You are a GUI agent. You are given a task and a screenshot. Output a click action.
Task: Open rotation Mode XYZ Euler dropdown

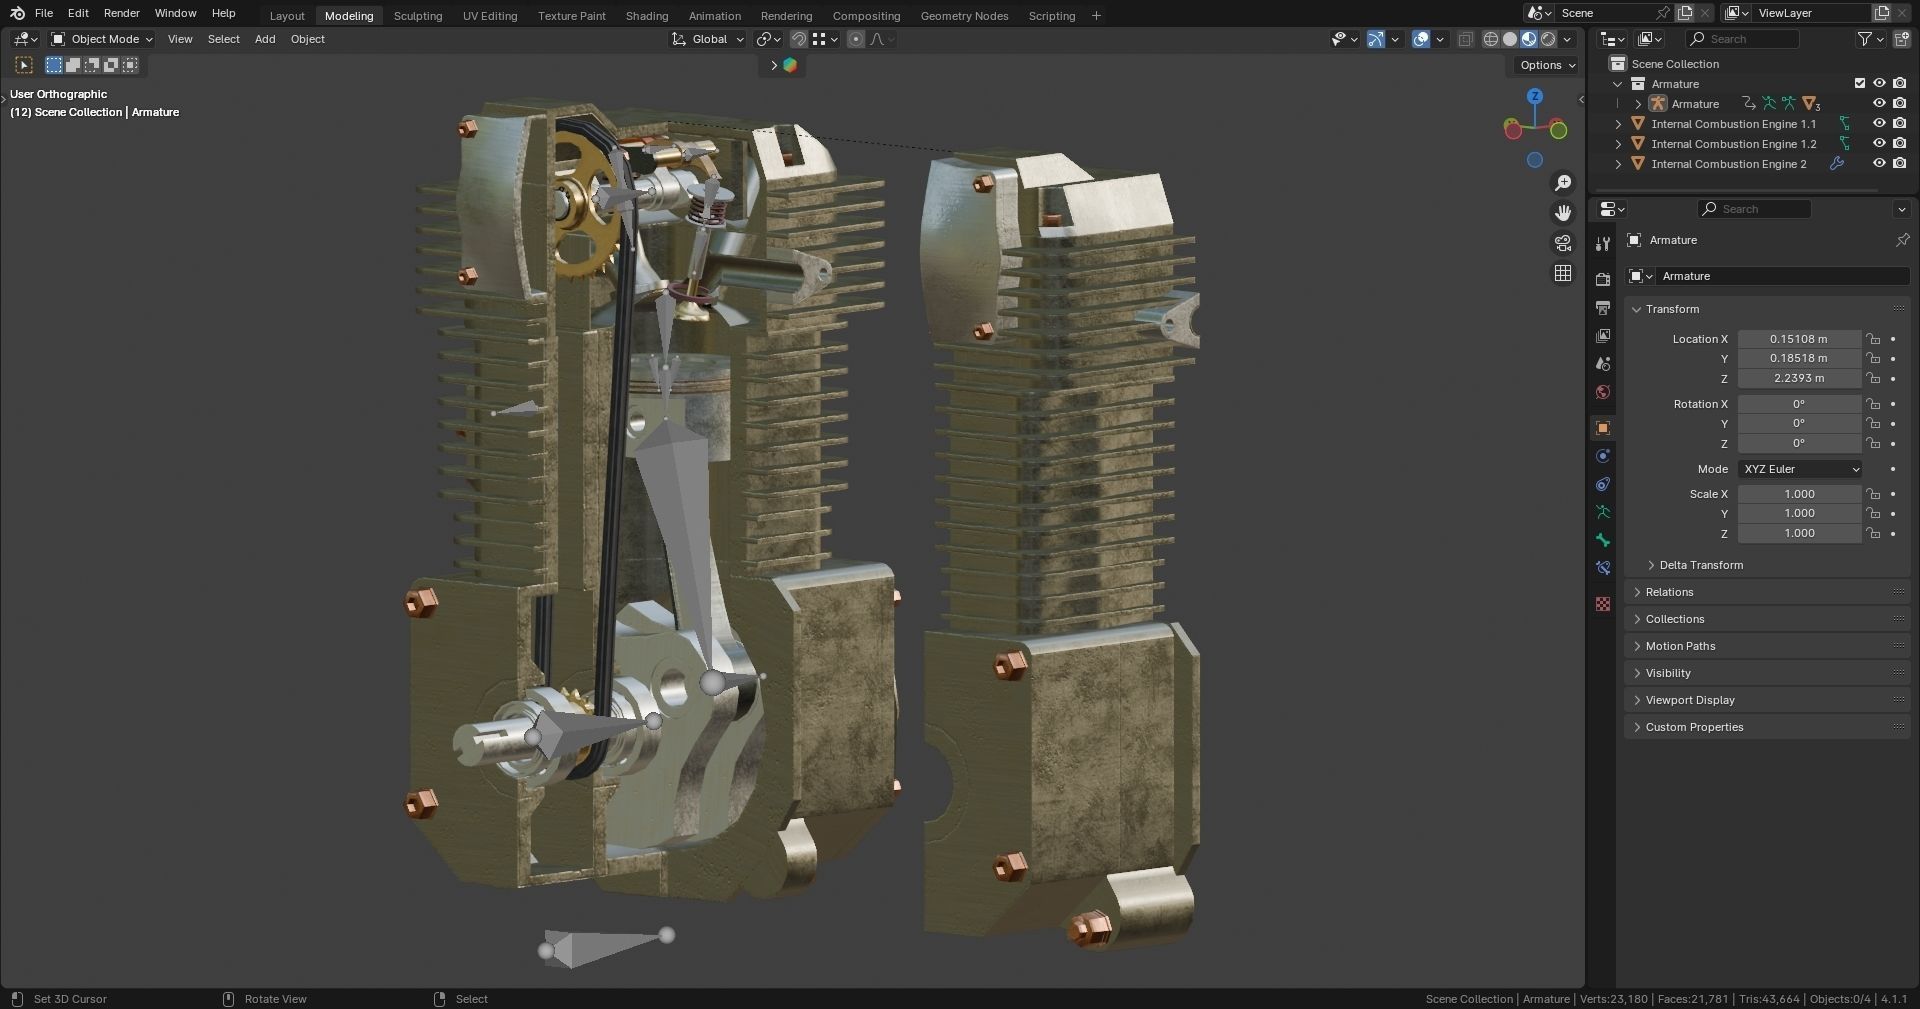[1800, 469]
